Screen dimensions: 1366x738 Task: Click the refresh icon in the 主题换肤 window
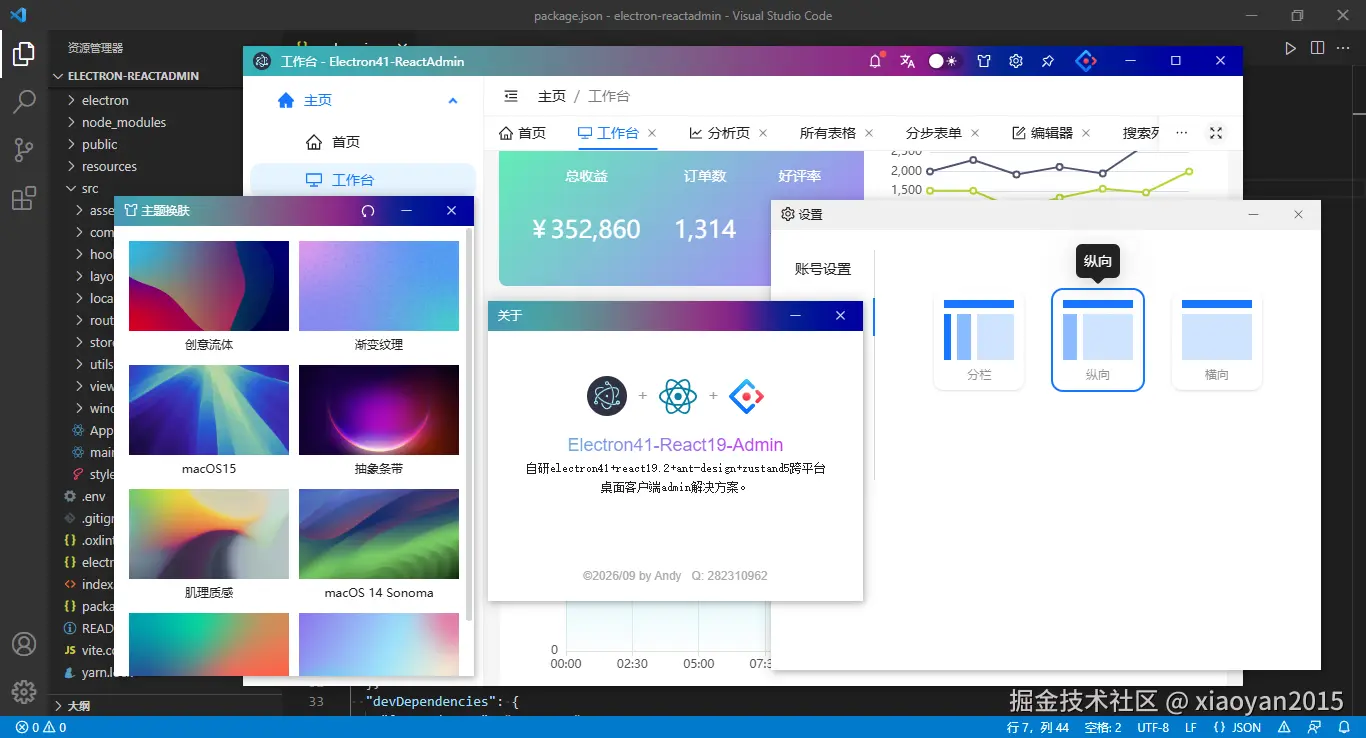point(368,211)
